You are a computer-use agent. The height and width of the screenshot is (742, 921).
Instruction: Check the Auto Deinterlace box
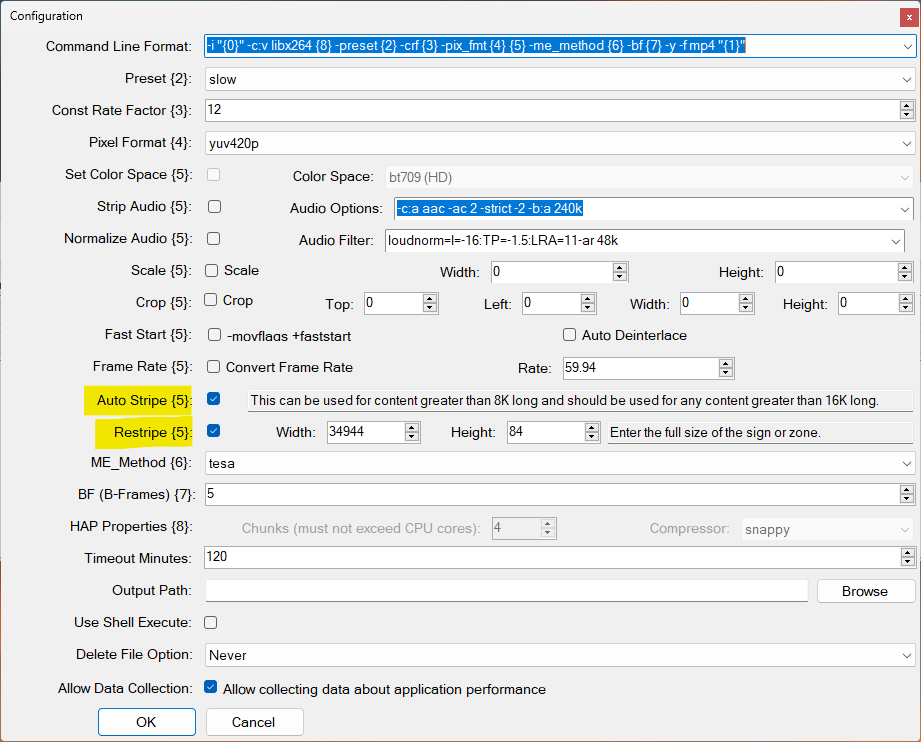[570, 335]
